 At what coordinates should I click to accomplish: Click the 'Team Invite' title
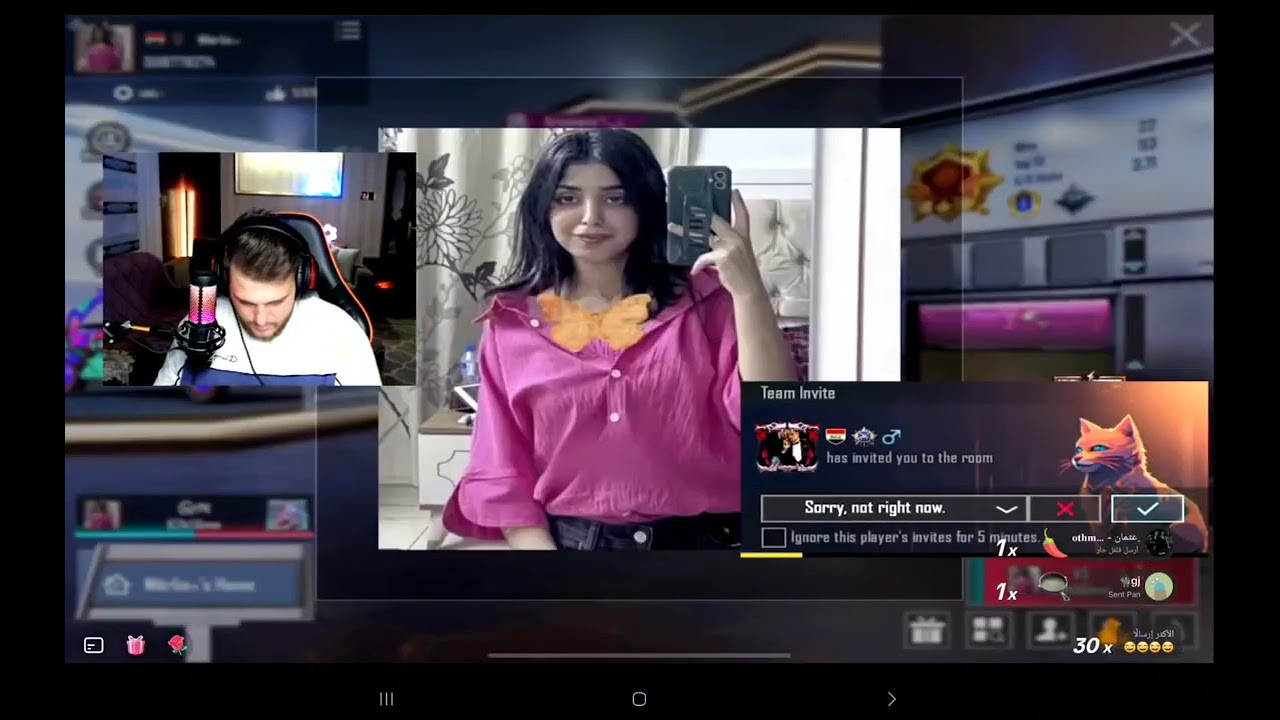pos(798,393)
